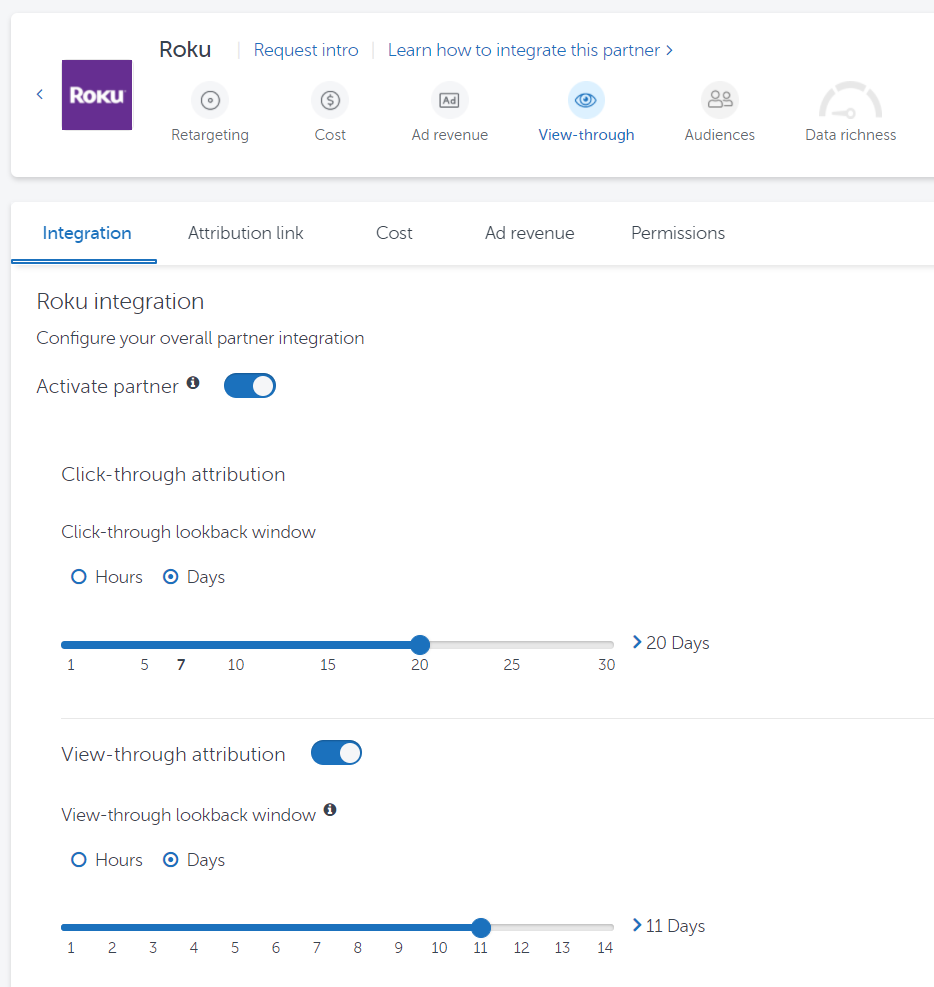Select Days for click-through lookback window
The width and height of the screenshot is (934, 987).
(x=171, y=577)
